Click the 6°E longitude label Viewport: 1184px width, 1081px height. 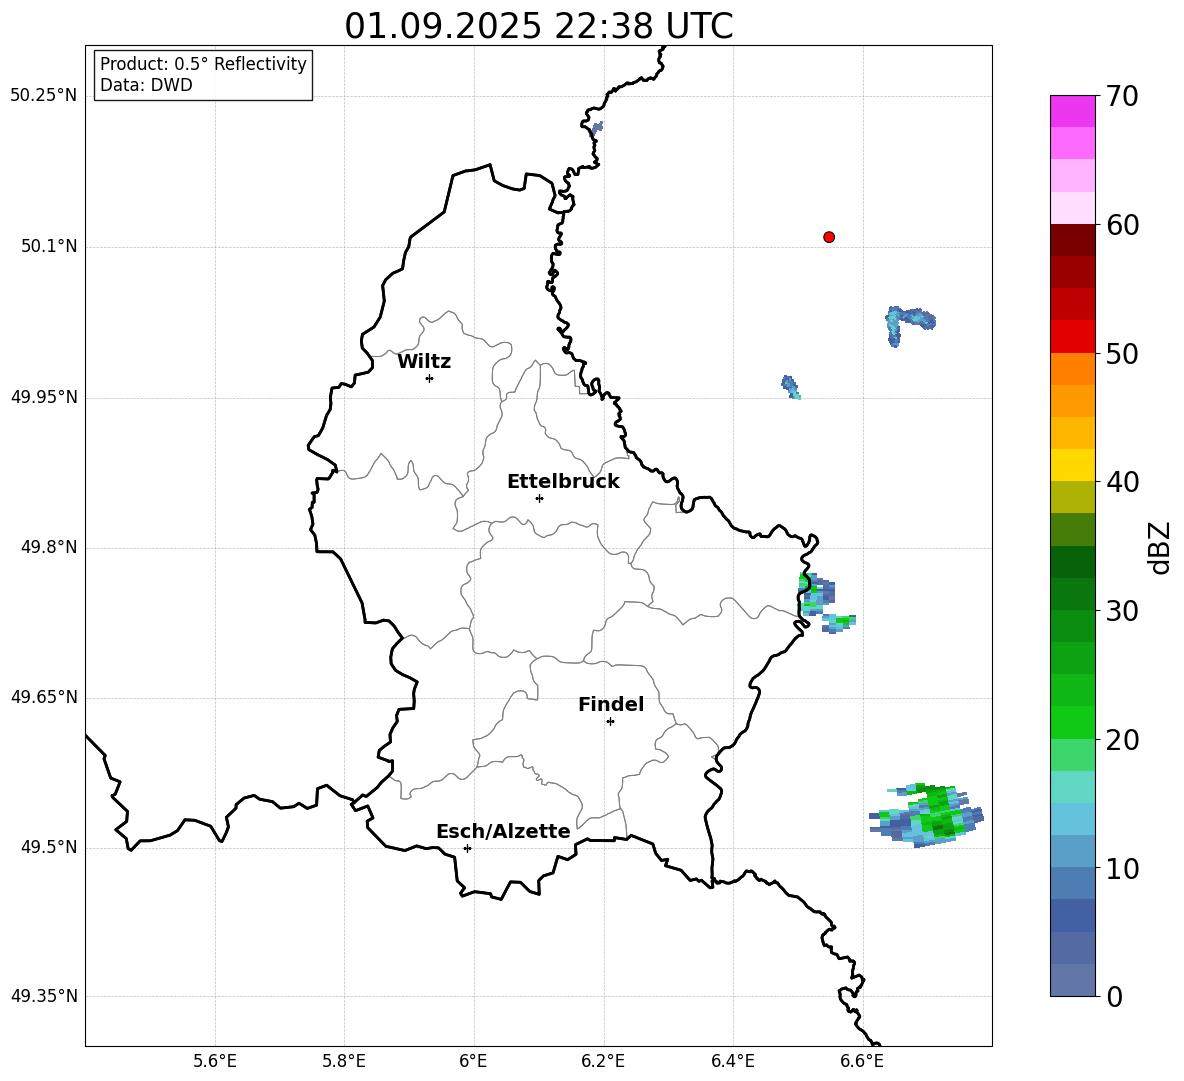click(473, 1061)
